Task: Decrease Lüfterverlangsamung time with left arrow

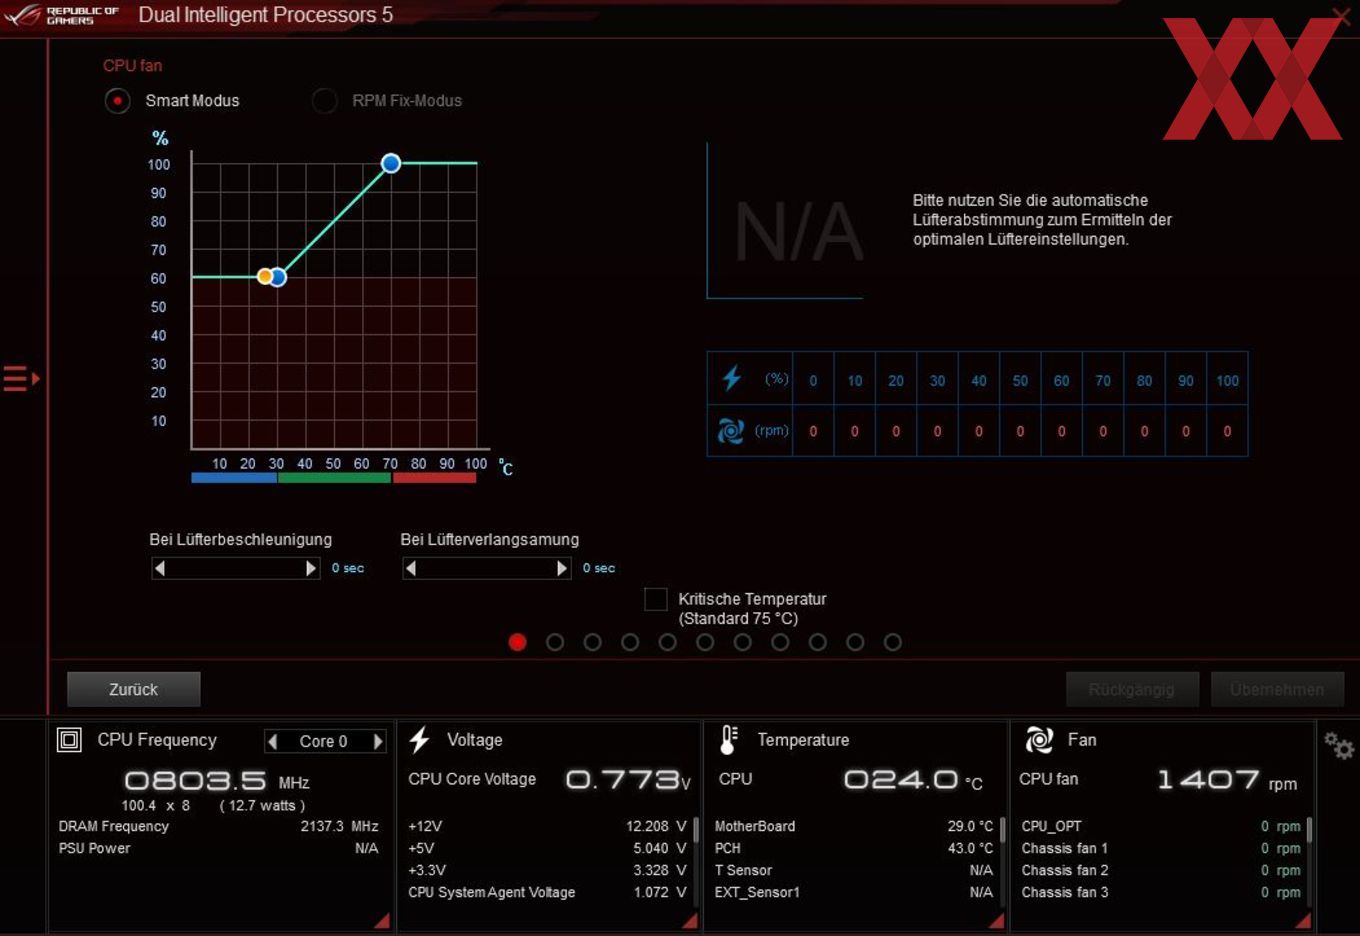Action: pos(410,568)
